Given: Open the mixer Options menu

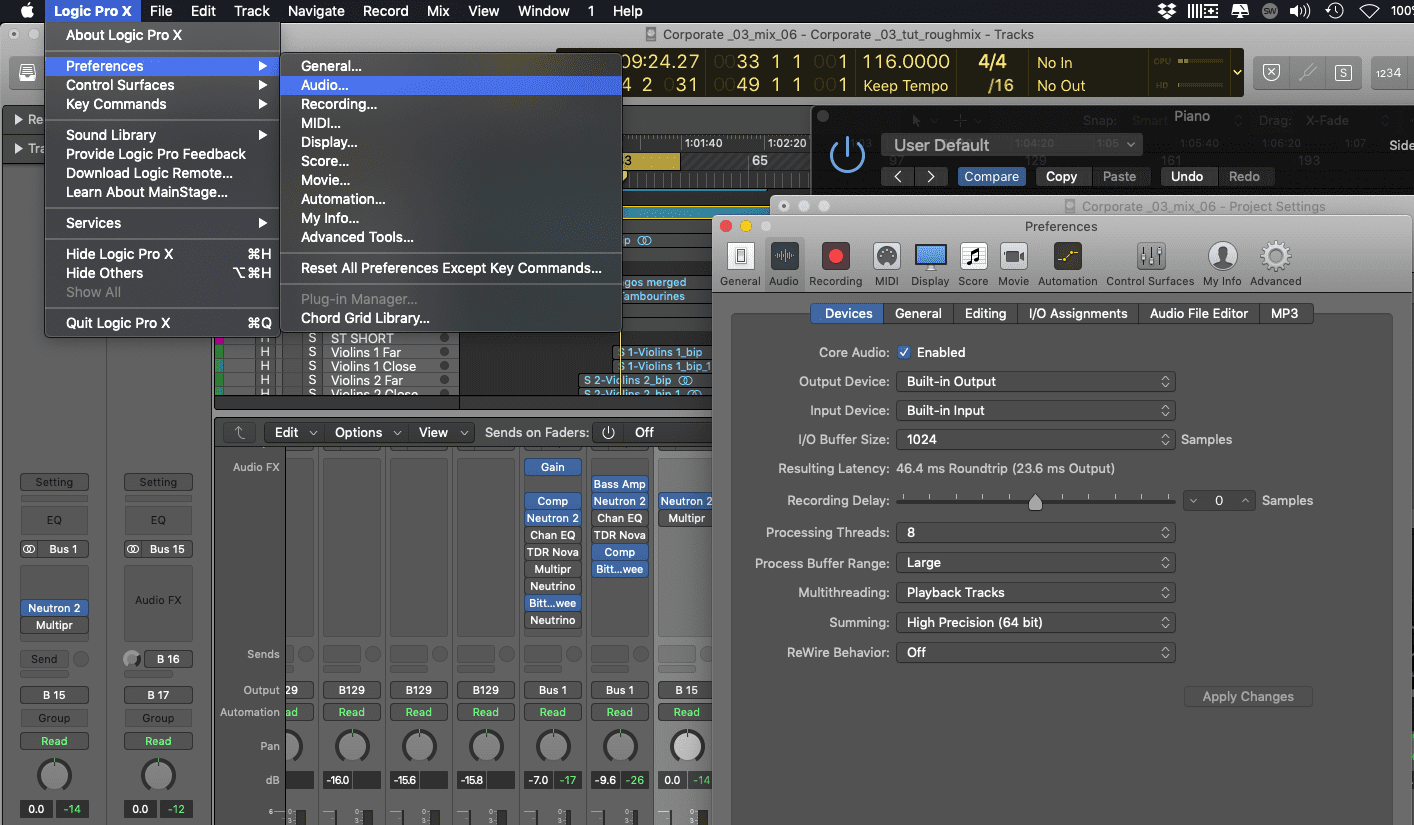Looking at the screenshot, I should click(x=368, y=432).
